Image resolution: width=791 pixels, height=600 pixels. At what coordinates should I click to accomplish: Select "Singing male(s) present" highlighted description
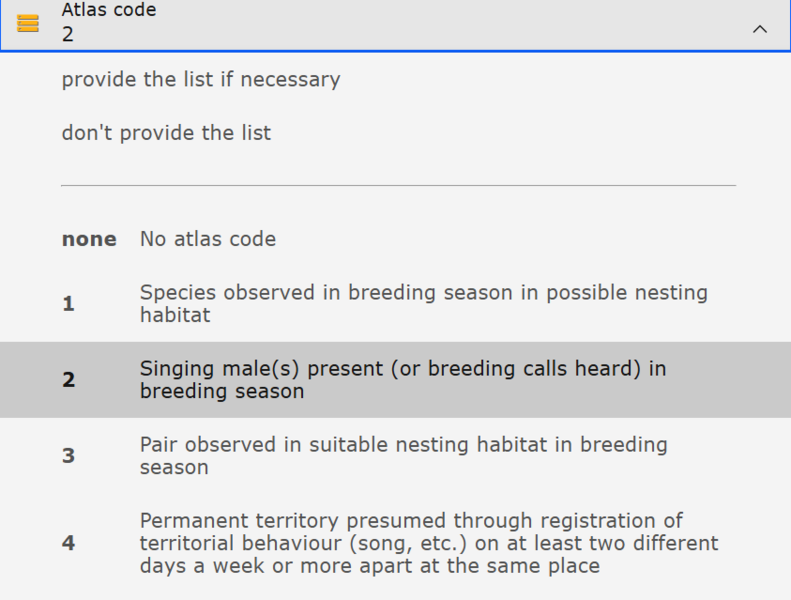402,369
